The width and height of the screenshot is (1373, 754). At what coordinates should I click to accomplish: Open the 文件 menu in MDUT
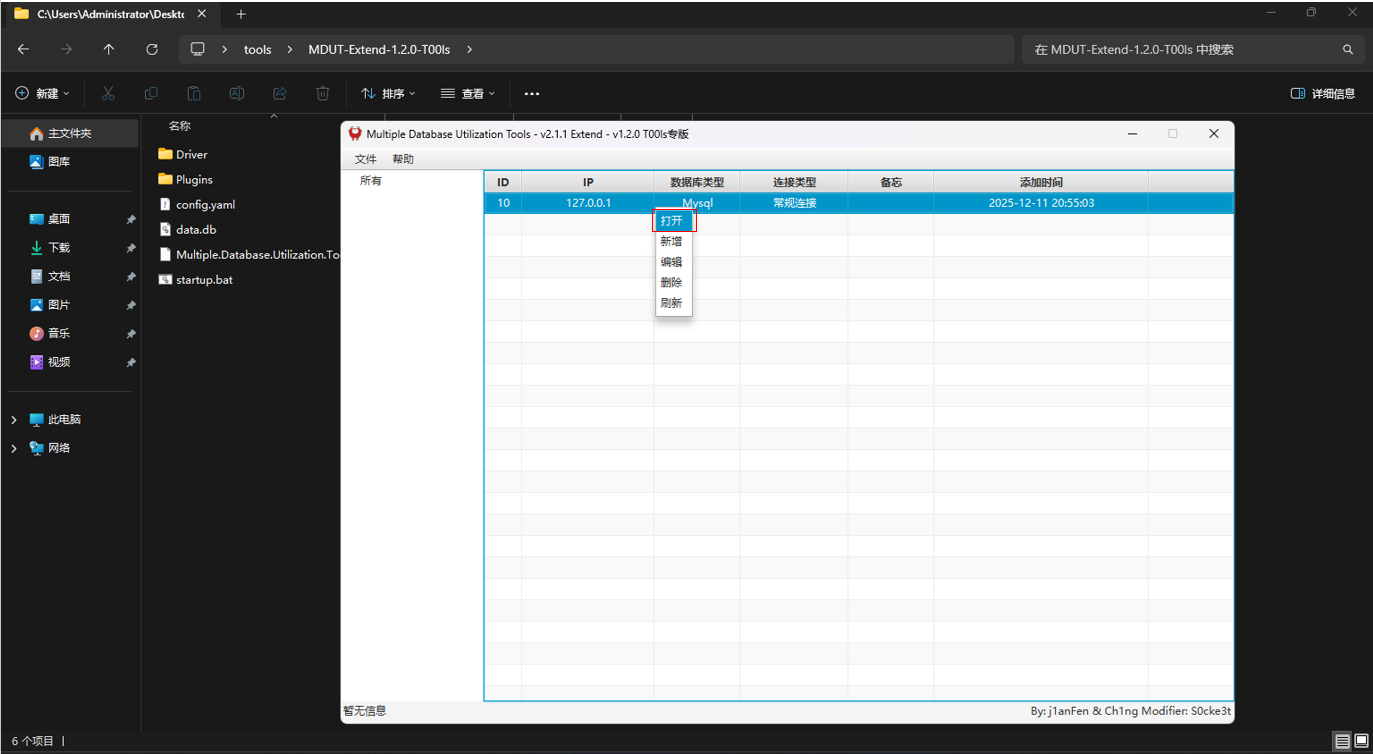point(366,159)
